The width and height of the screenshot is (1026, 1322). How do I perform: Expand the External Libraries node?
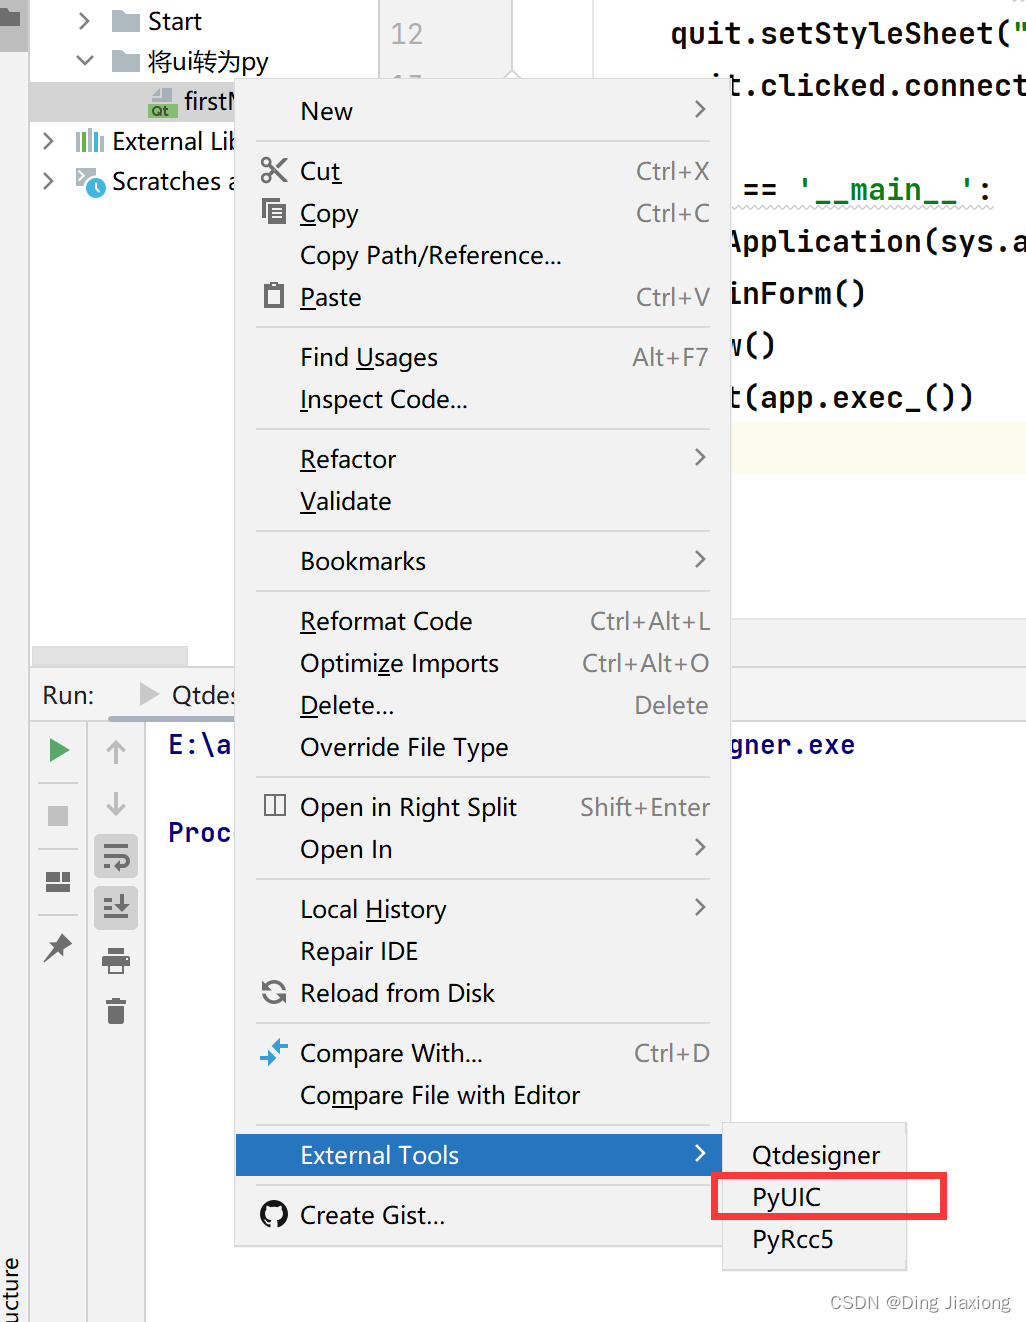[48, 141]
